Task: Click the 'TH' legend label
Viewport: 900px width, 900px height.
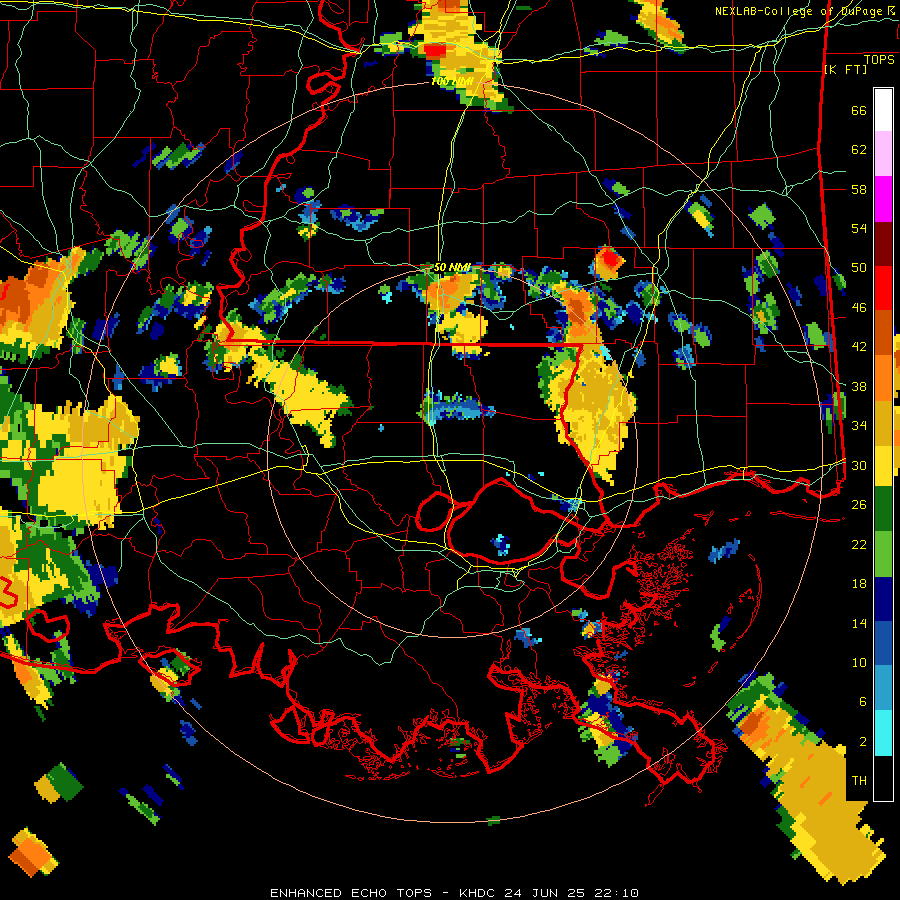Action: click(x=859, y=781)
